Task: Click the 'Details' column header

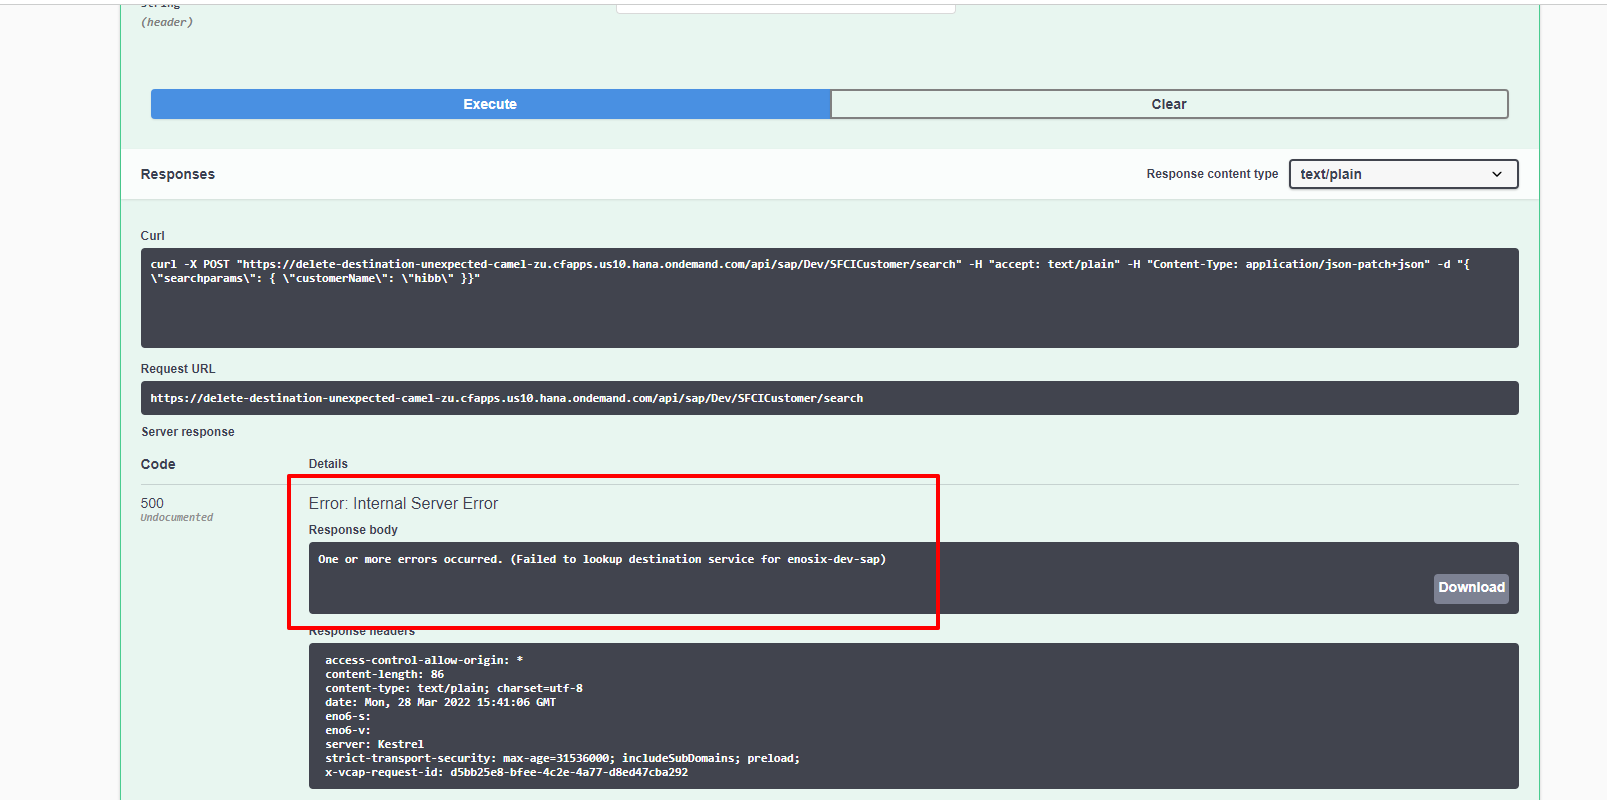Action: pos(328,464)
